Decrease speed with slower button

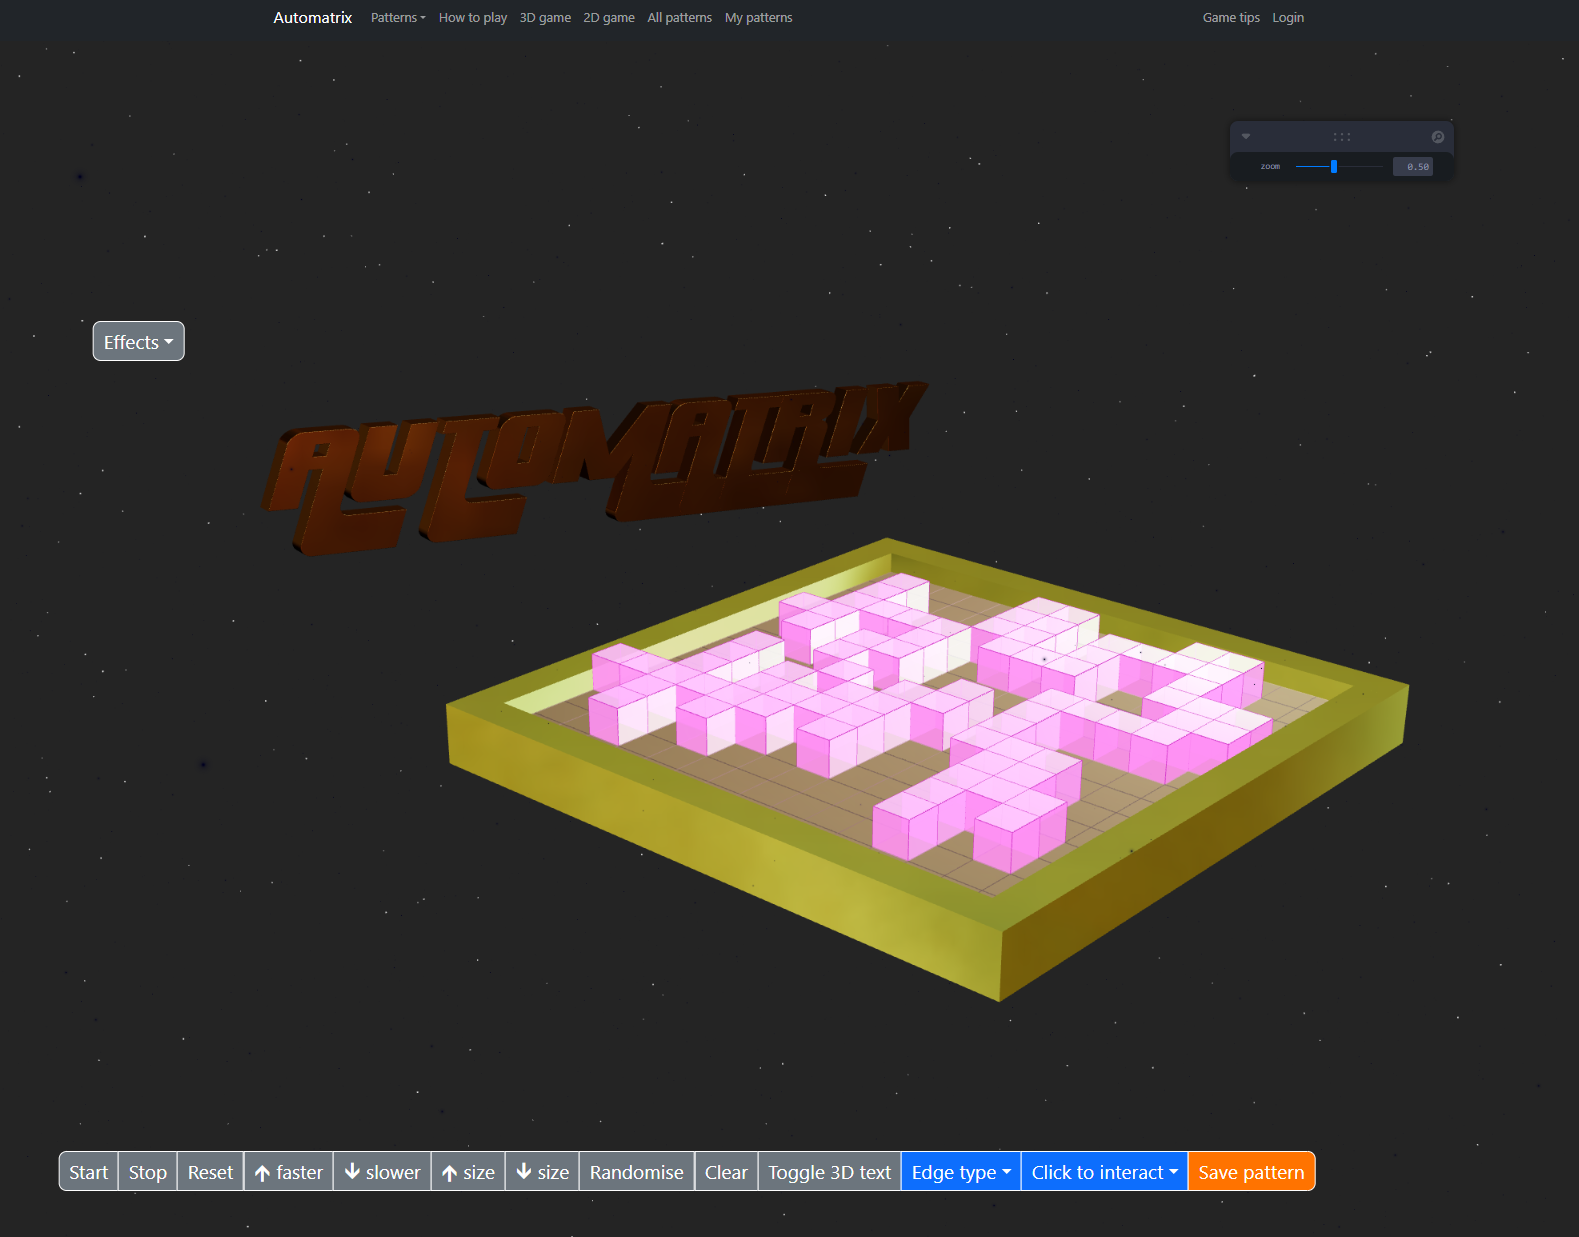tap(382, 1172)
